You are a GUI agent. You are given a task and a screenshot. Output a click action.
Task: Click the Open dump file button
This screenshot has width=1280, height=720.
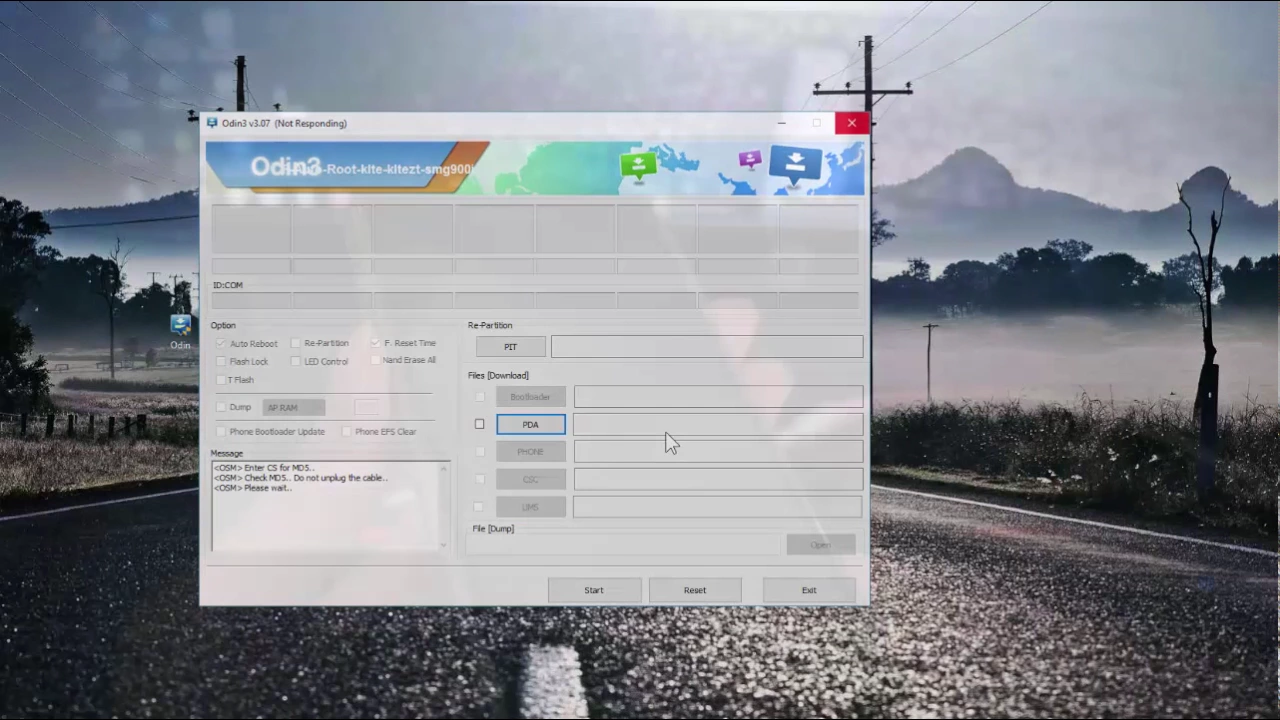[x=821, y=545]
